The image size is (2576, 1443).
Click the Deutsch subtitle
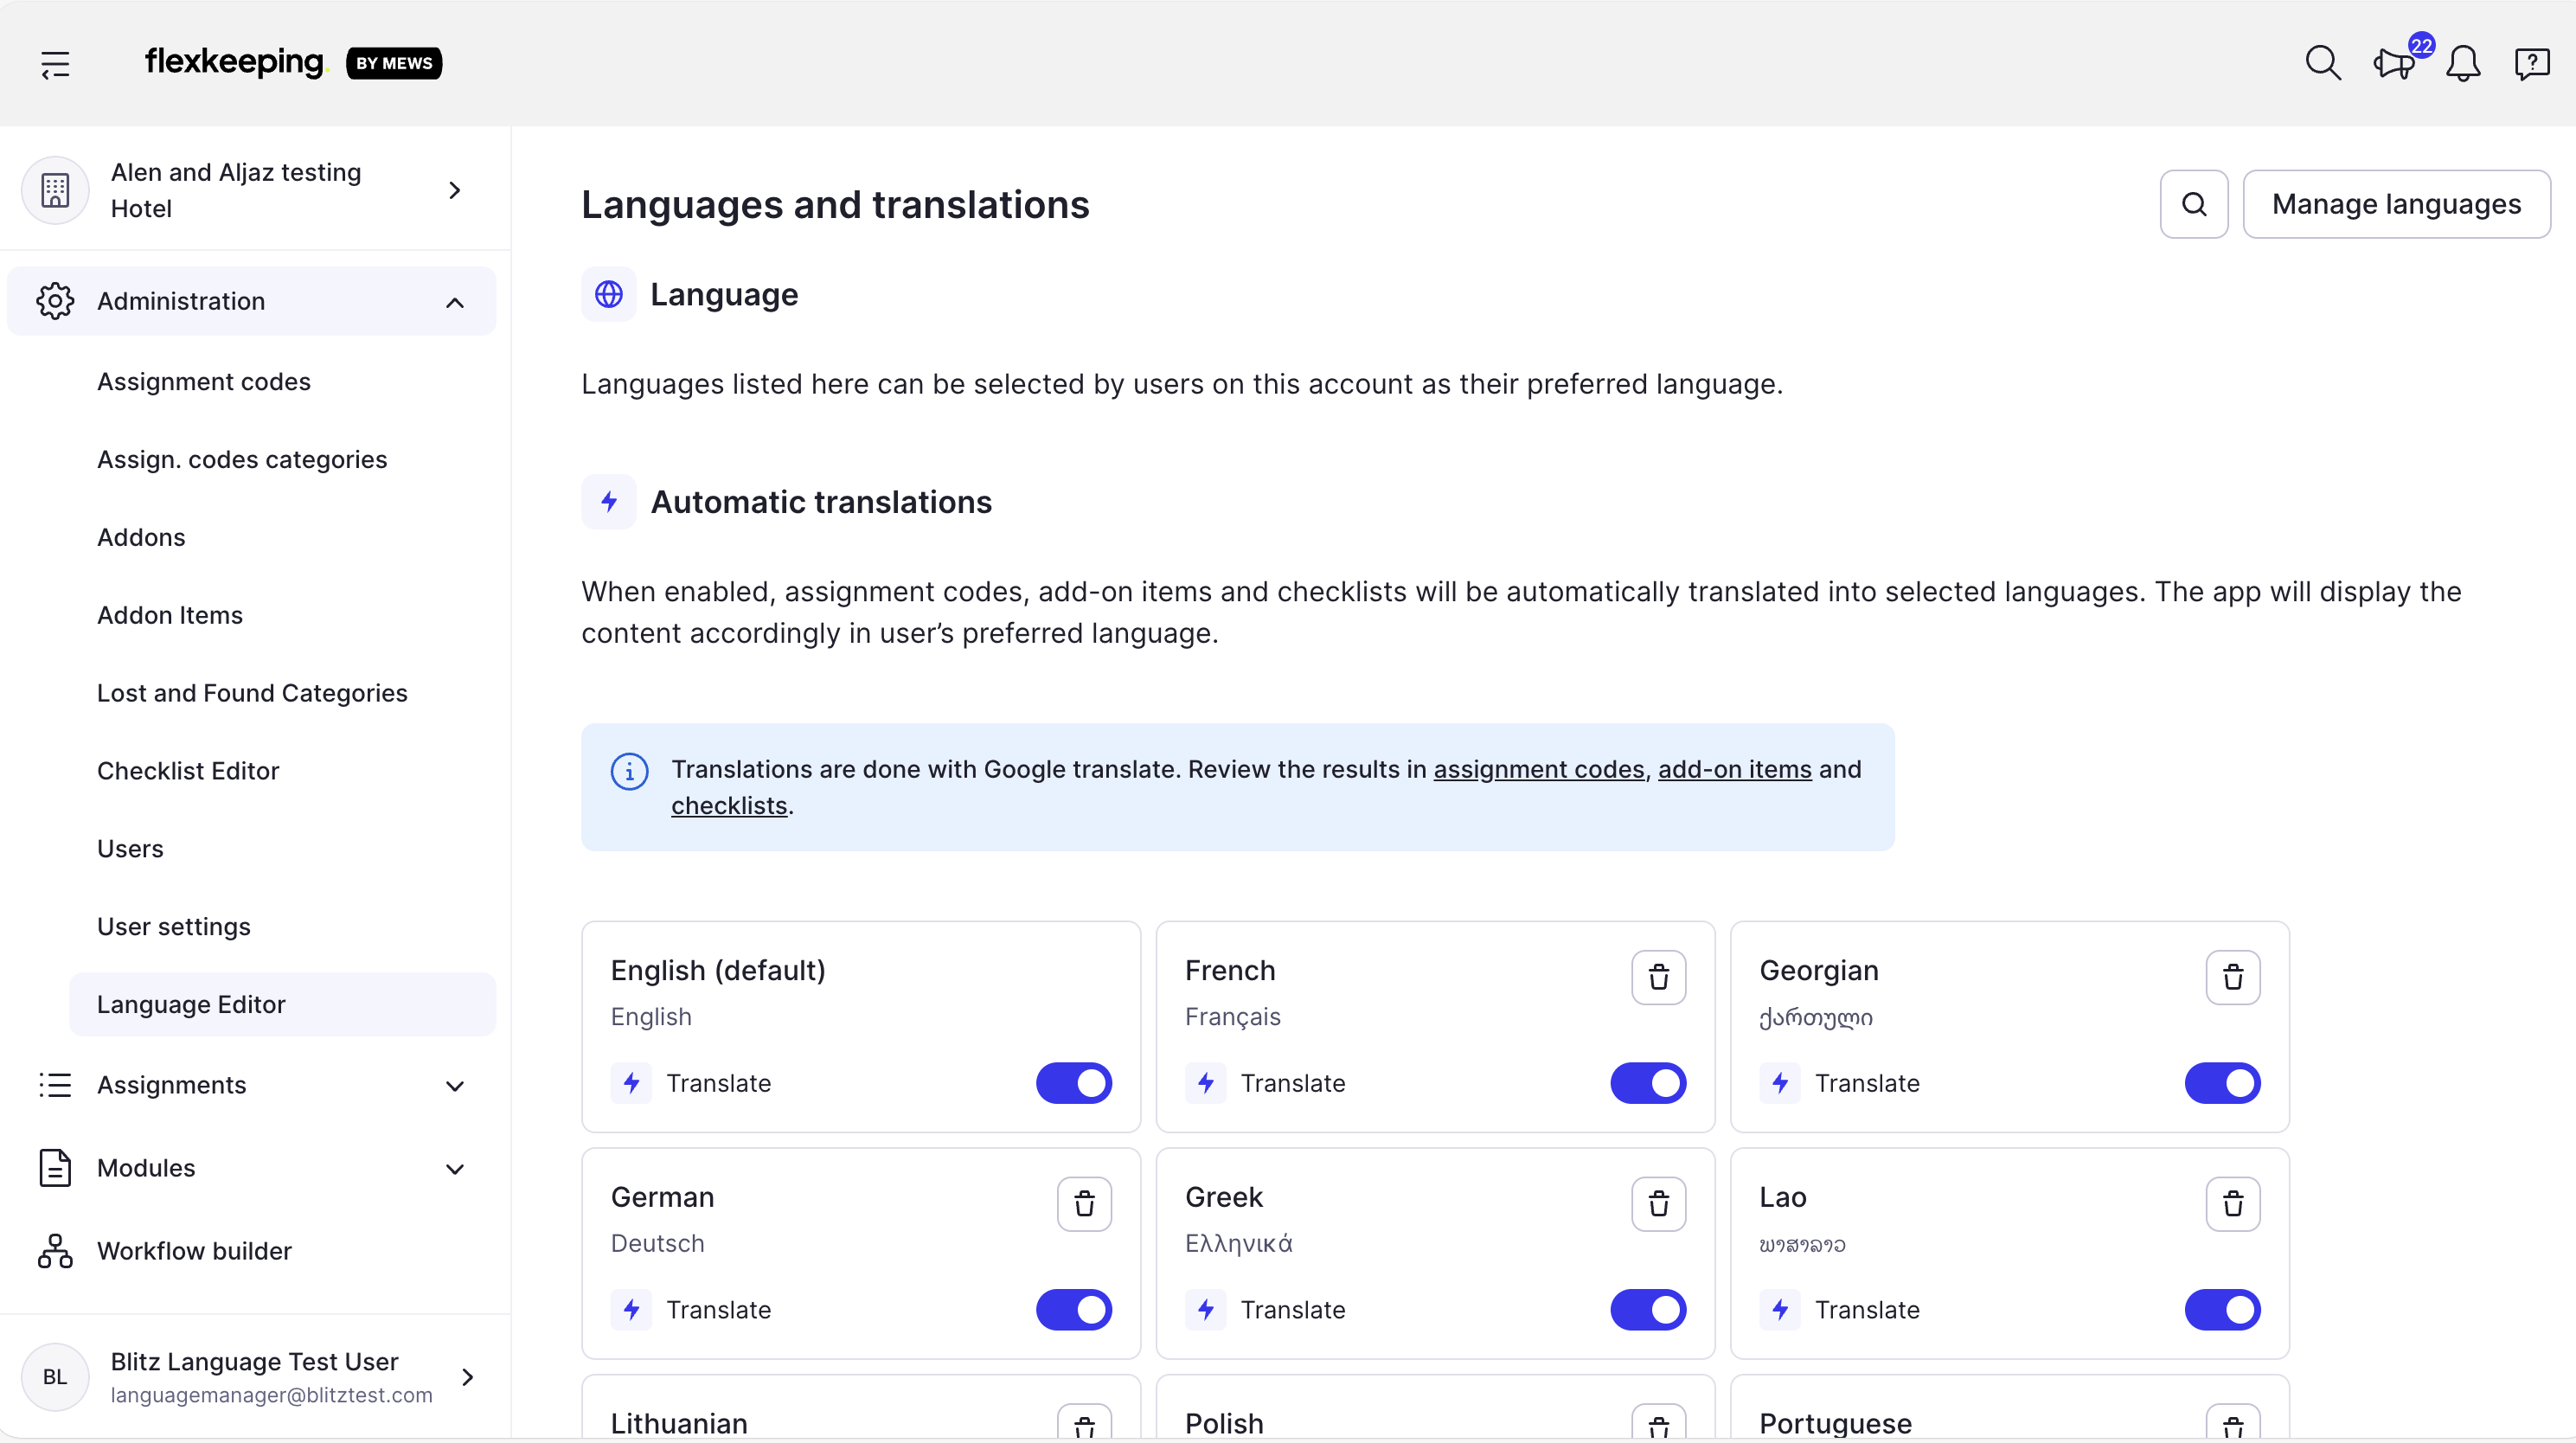[657, 1243]
